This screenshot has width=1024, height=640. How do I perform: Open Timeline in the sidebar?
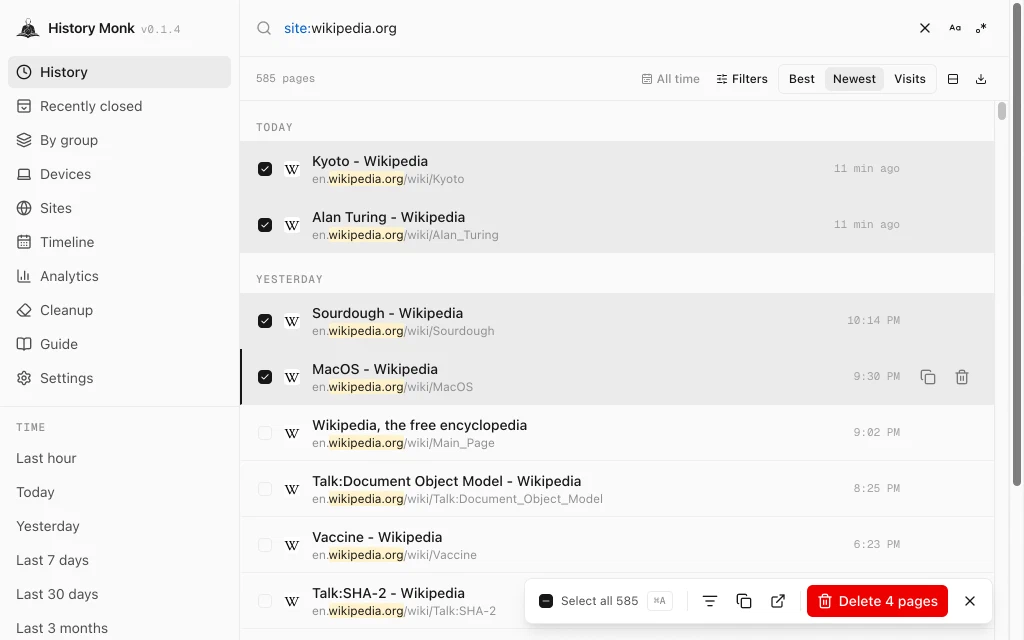[x=120, y=242]
